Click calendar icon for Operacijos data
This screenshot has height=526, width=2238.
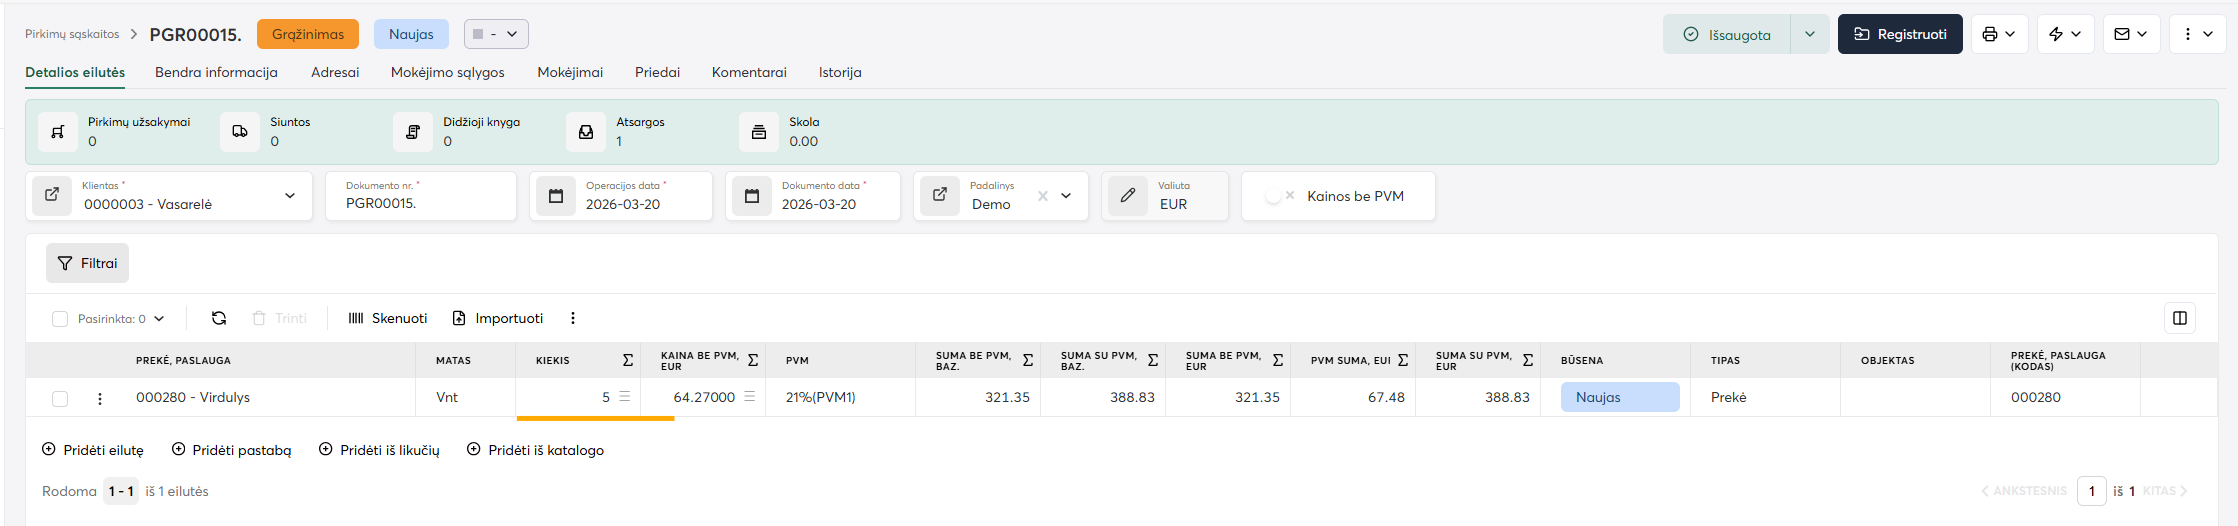click(556, 196)
